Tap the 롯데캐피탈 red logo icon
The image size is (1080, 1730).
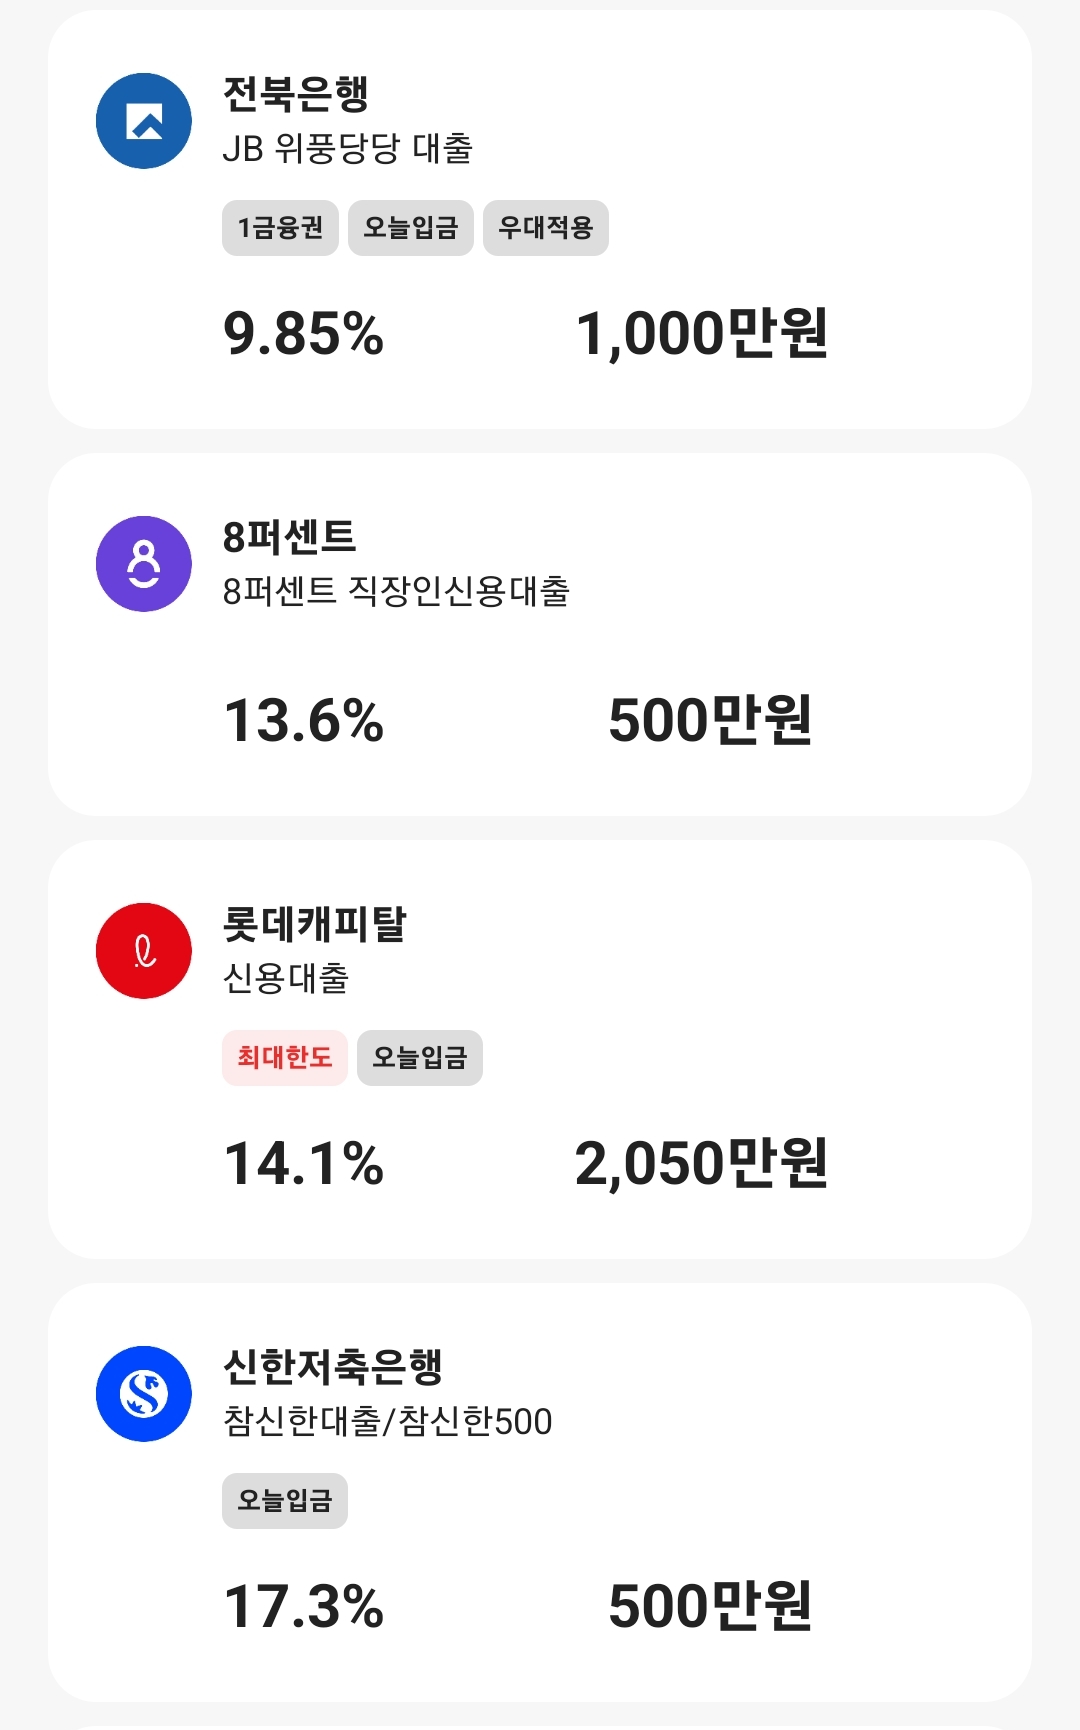coord(144,951)
